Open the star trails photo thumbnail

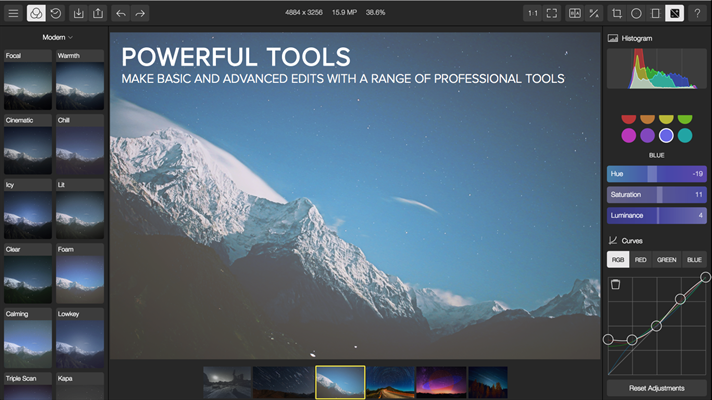tap(283, 382)
